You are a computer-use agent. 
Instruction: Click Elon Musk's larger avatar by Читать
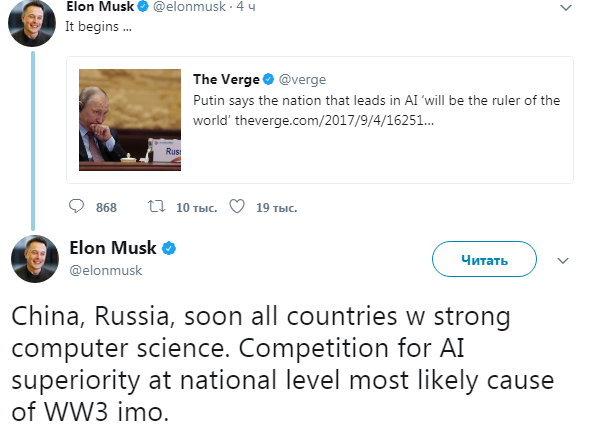pos(34,259)
